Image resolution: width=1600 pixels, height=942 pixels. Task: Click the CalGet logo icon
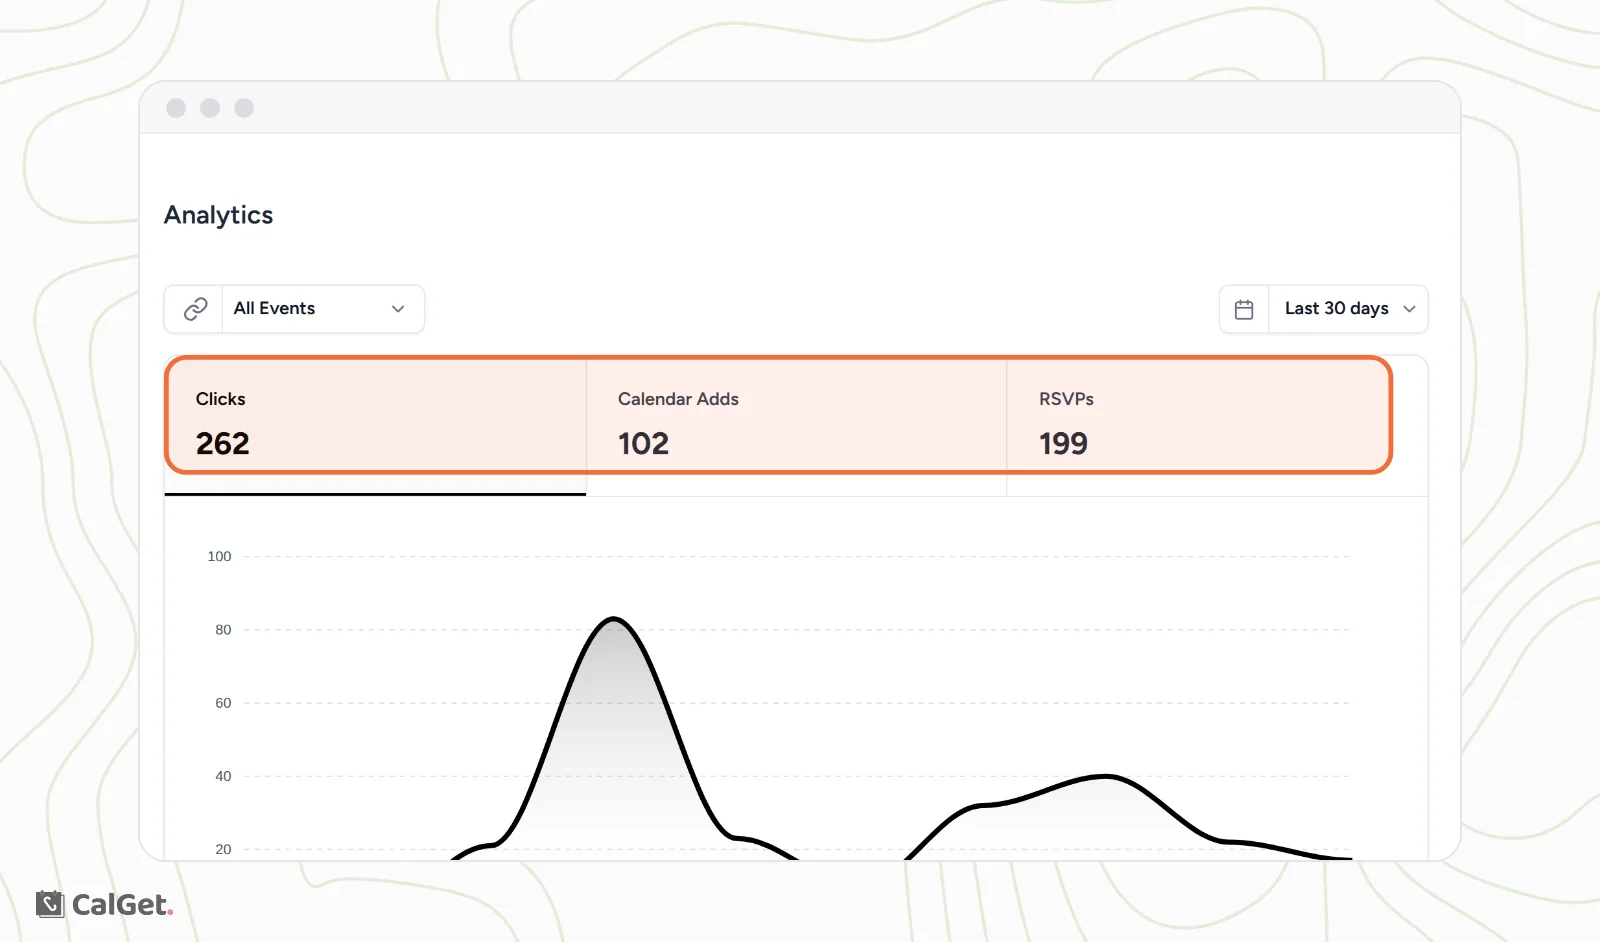coord(49,904)
